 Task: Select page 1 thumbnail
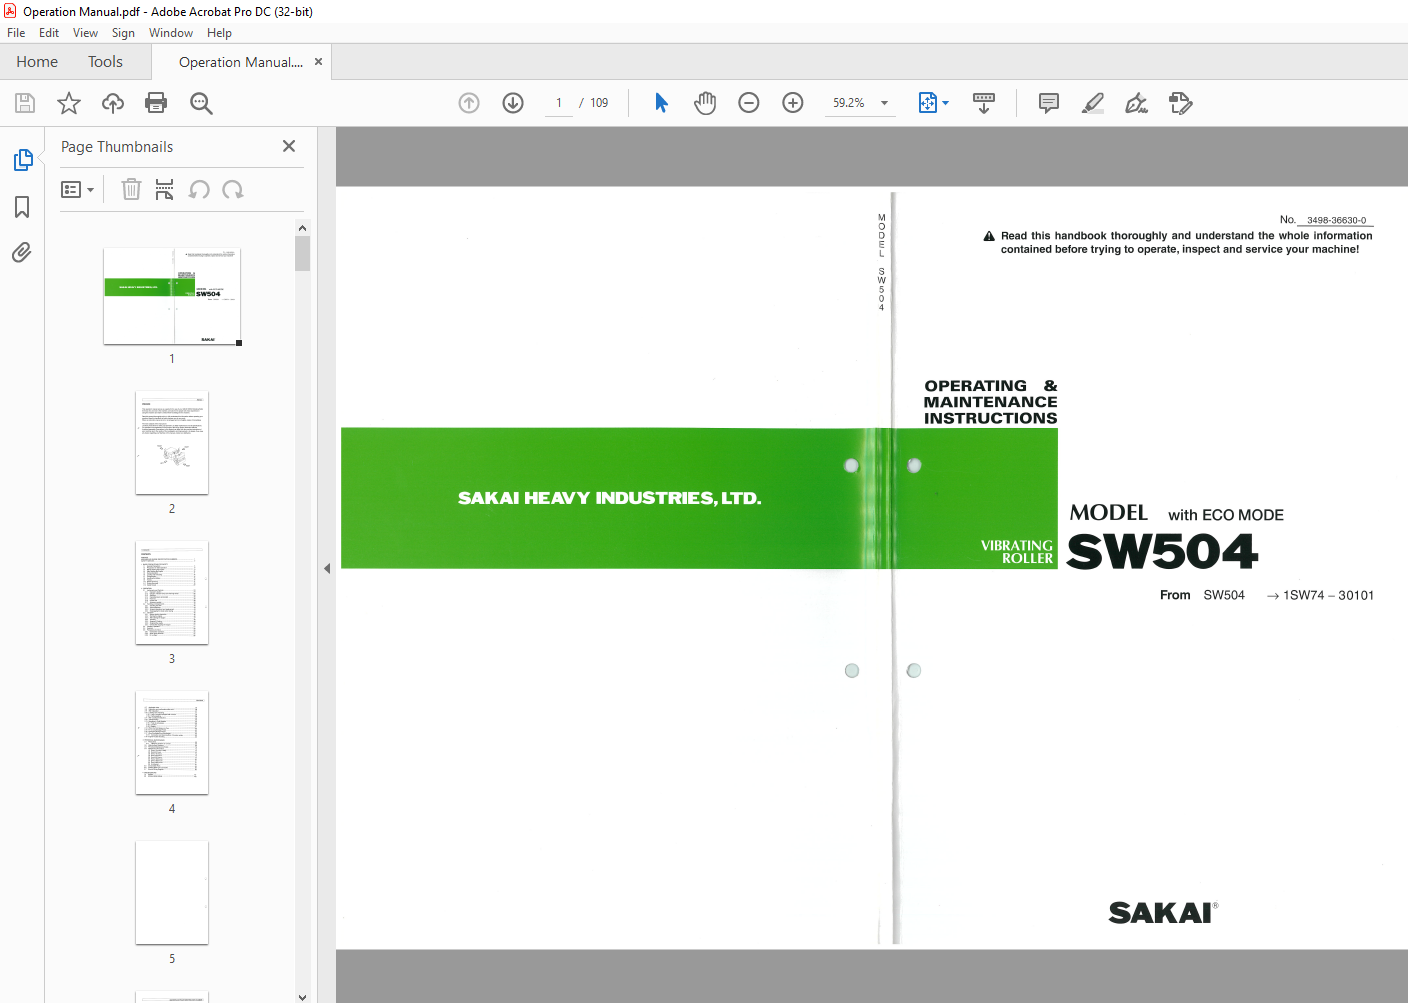point(172,297)
